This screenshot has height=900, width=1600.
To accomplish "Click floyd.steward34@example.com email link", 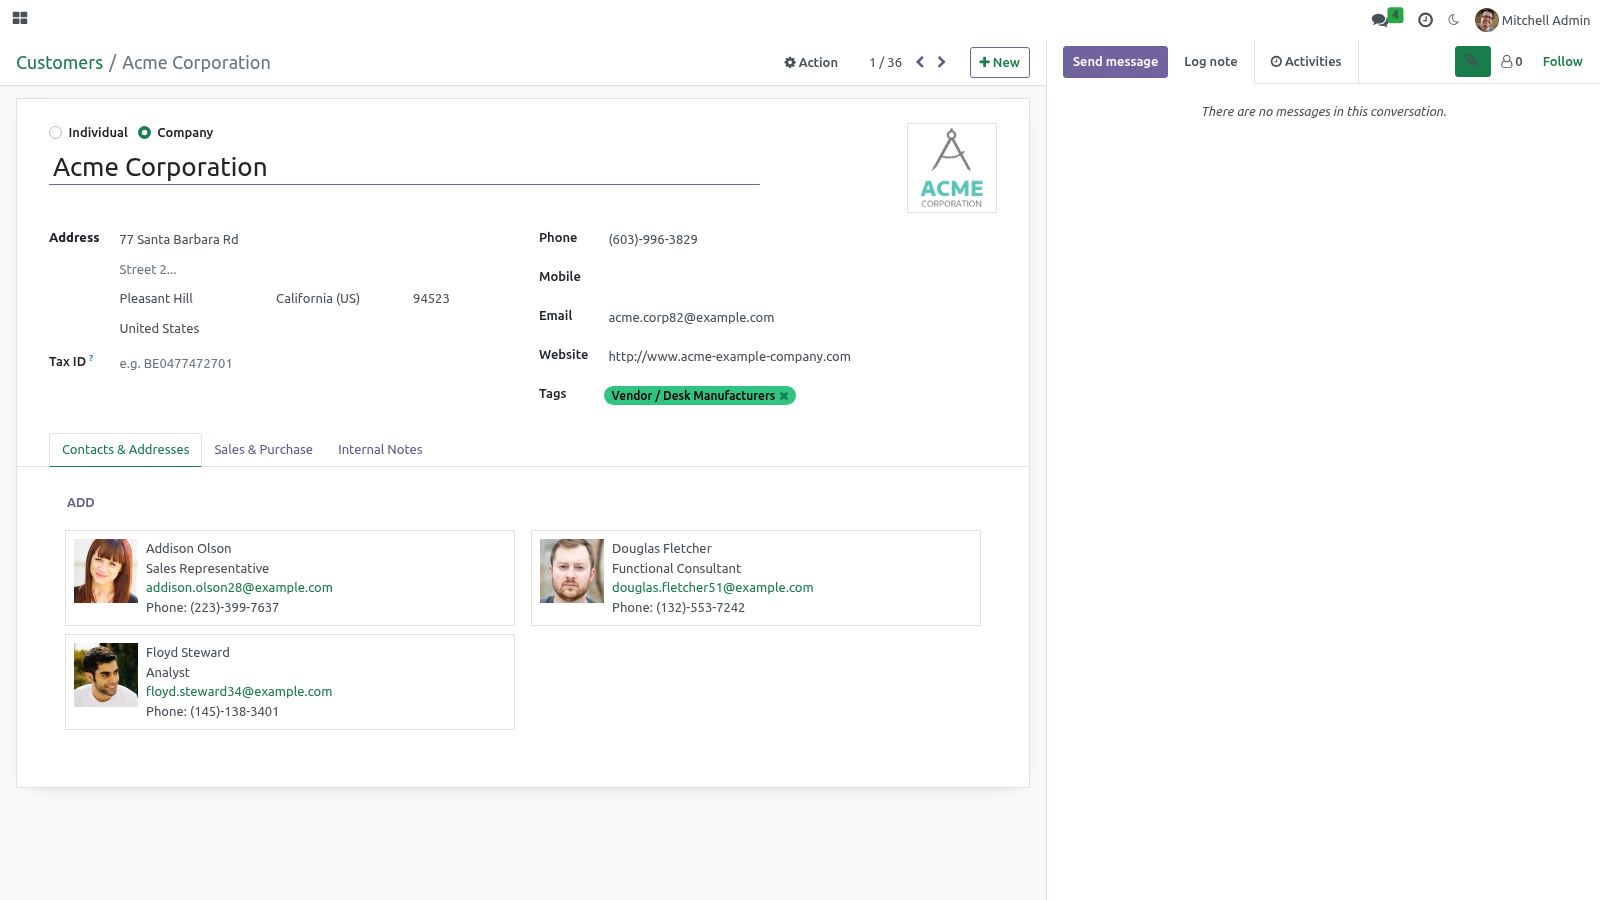I will (x=239, y=692).
